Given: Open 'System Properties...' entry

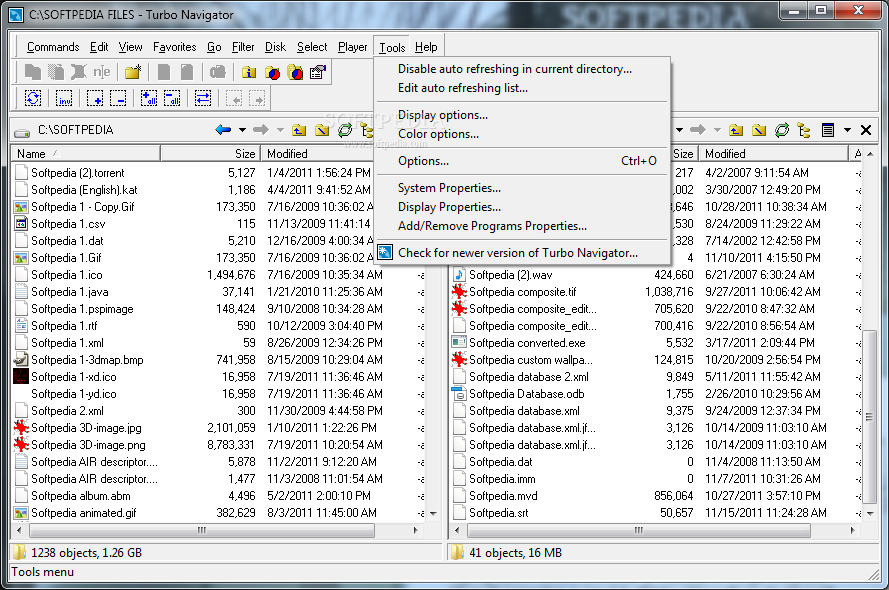Looking at the screenshot, I should point(522,188).
